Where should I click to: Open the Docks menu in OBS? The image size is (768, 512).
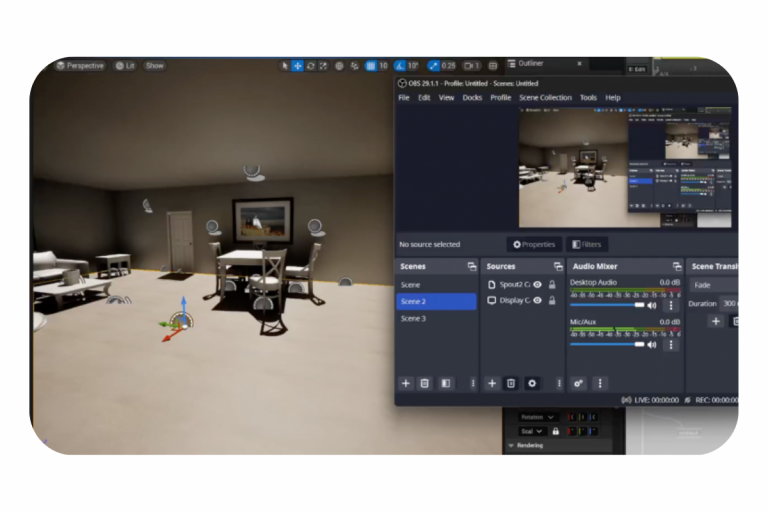coord(472,98)
